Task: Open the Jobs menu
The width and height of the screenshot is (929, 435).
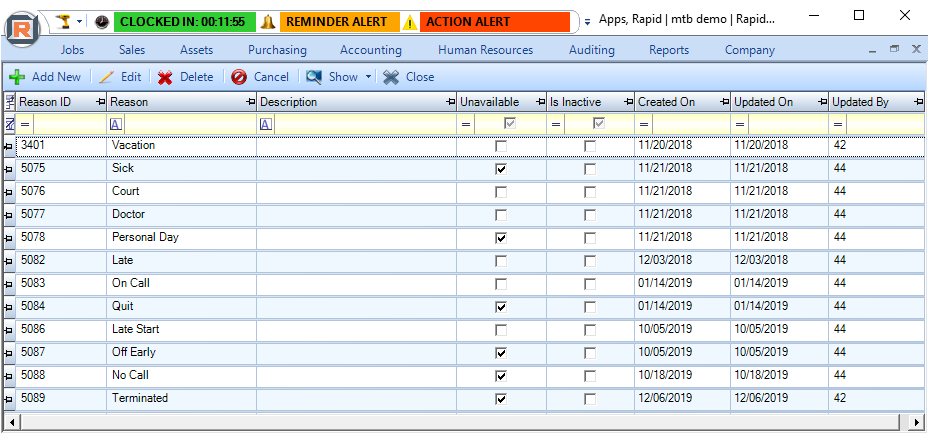Action: pyautogui.click(x=72, y=50)
